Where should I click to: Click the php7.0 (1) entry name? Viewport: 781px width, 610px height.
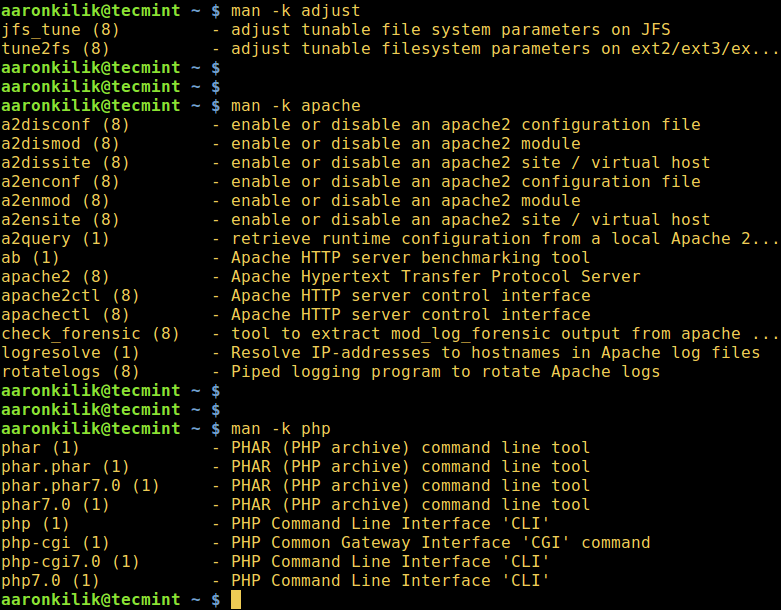[x=50, y=580]
